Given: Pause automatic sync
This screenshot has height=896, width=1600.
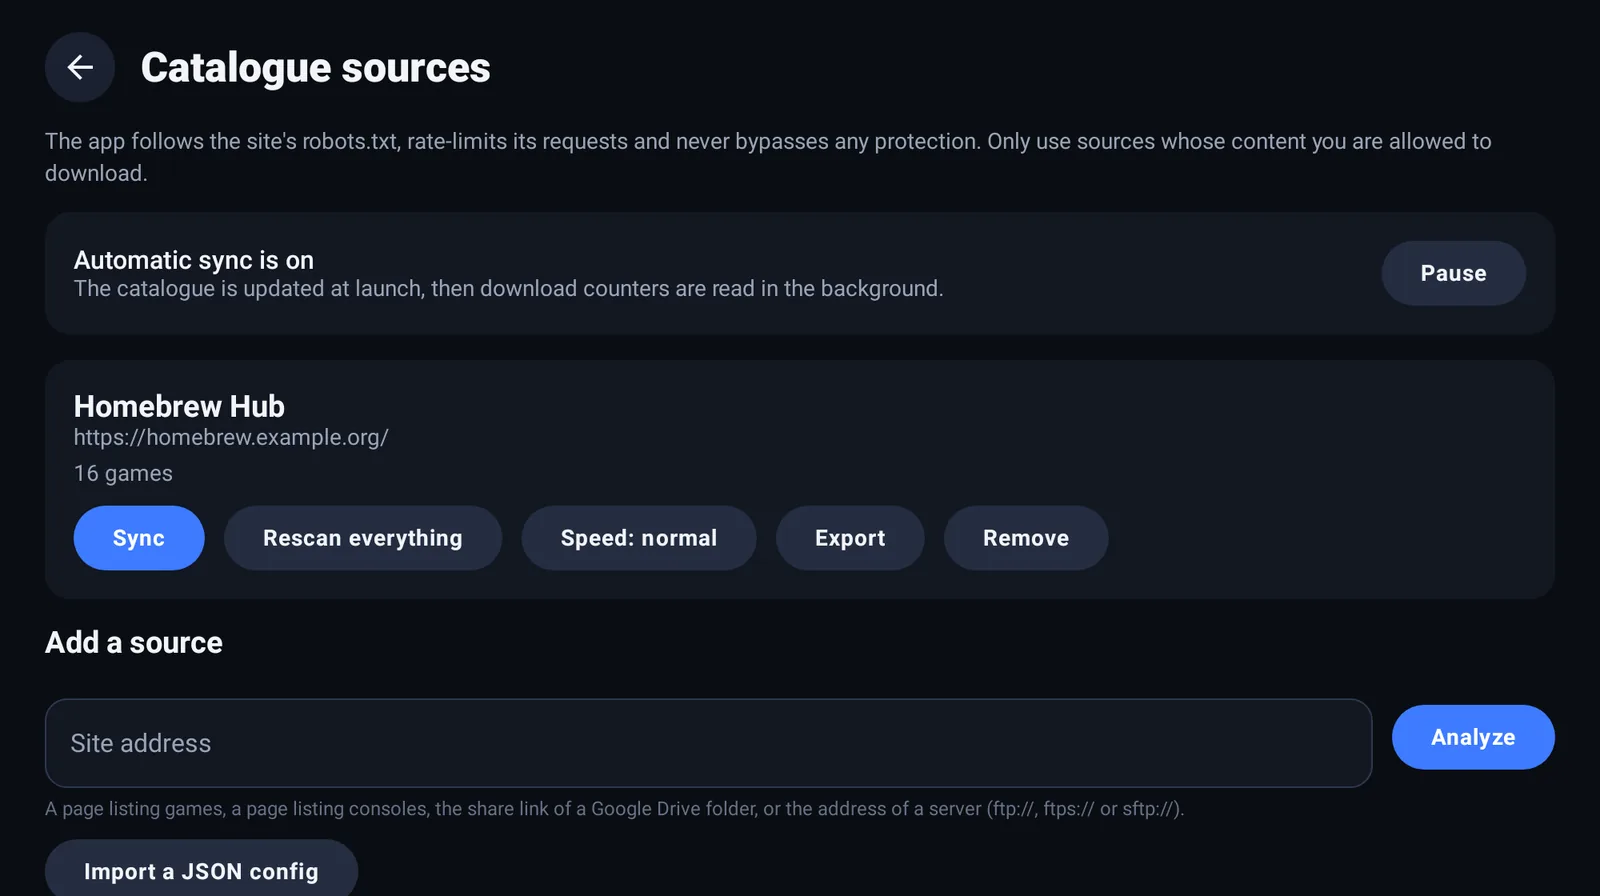Looking at the screenshot, I should coord(1453,273).
